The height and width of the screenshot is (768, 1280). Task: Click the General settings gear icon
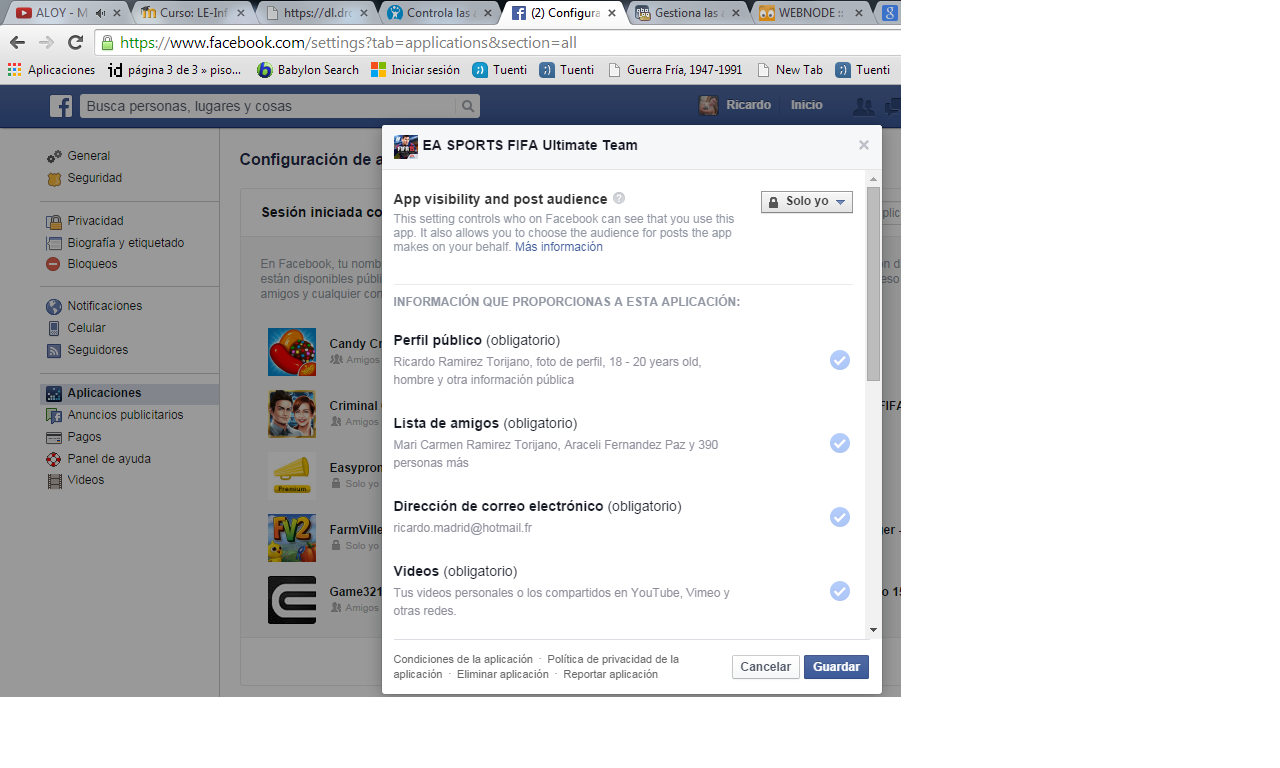tap(54, 156)
